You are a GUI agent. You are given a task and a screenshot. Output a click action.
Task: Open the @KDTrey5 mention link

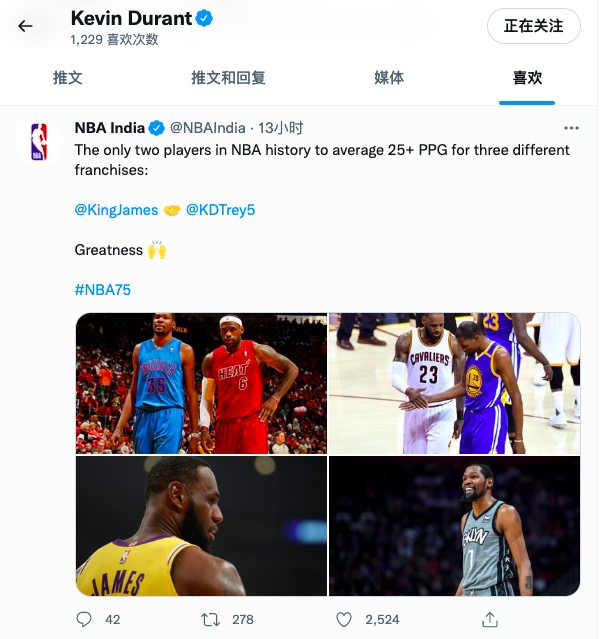tap(220, 210)
